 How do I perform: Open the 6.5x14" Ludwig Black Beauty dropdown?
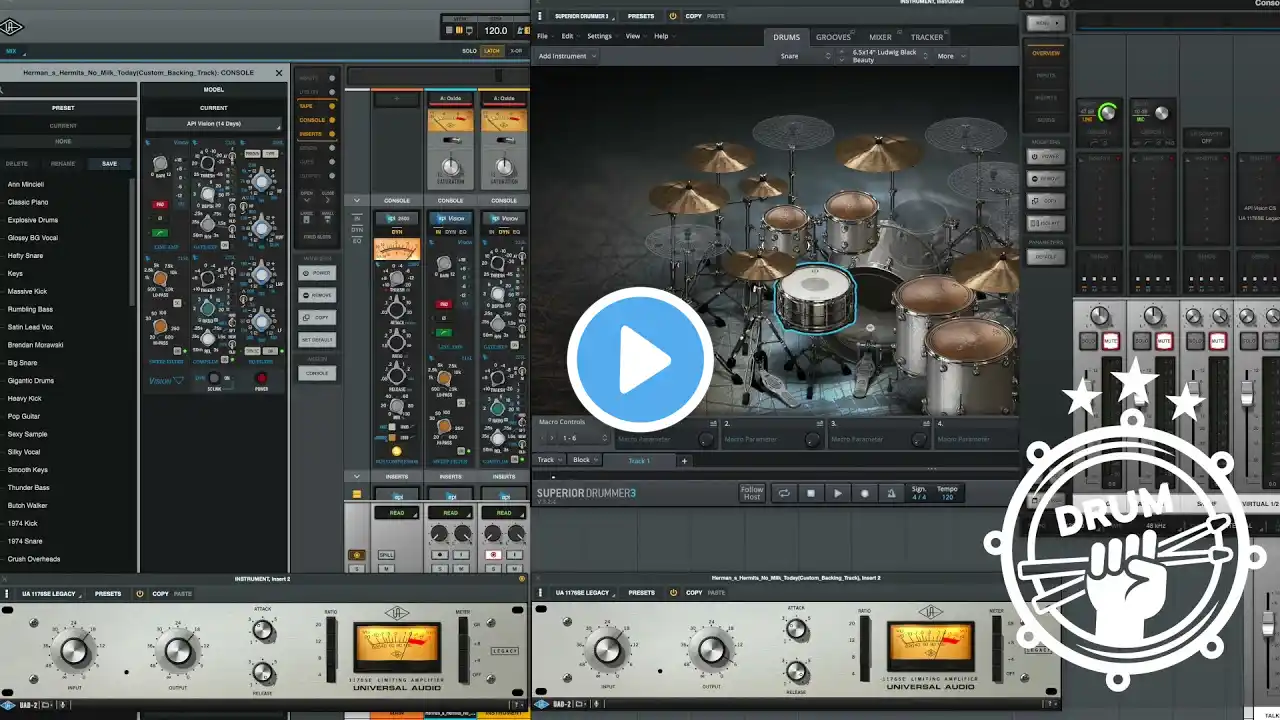pos(884,56)
